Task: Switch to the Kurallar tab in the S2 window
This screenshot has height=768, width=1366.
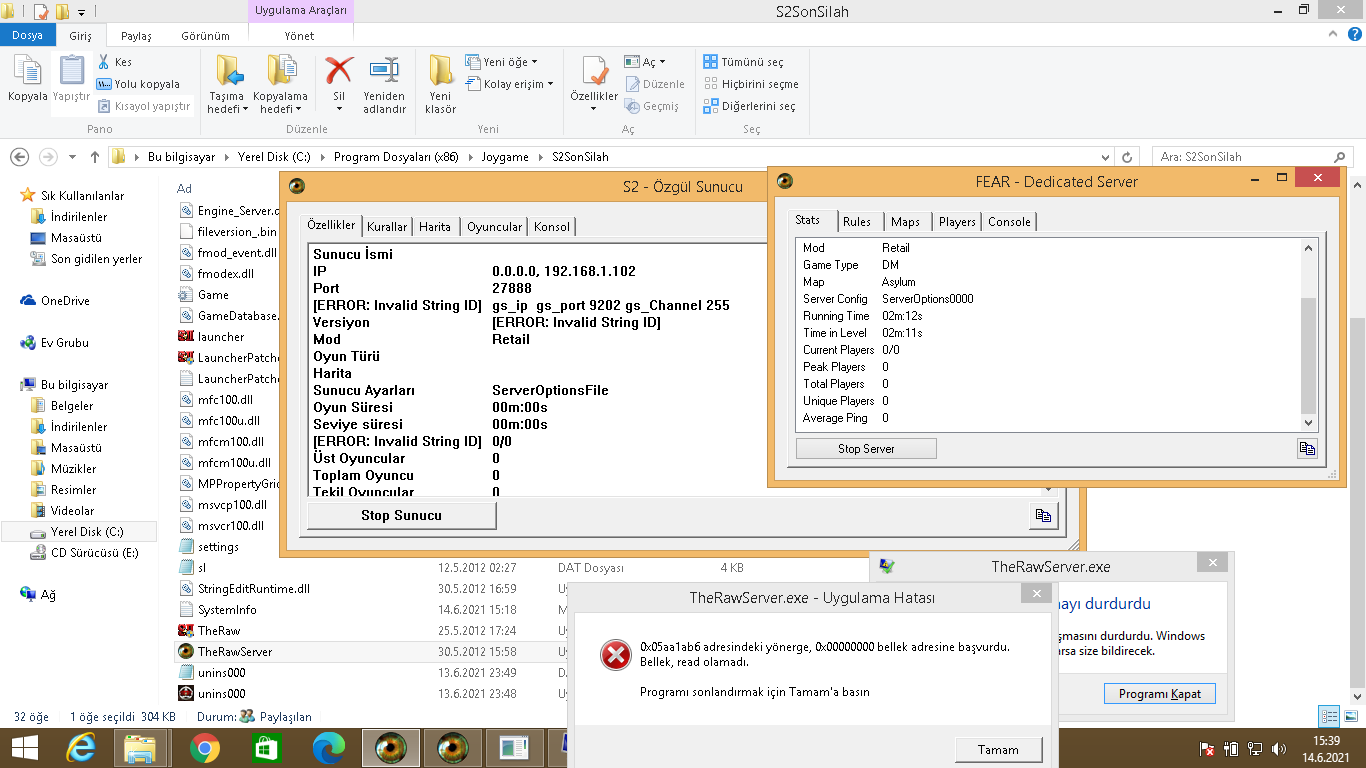Action: click(387, 227)
